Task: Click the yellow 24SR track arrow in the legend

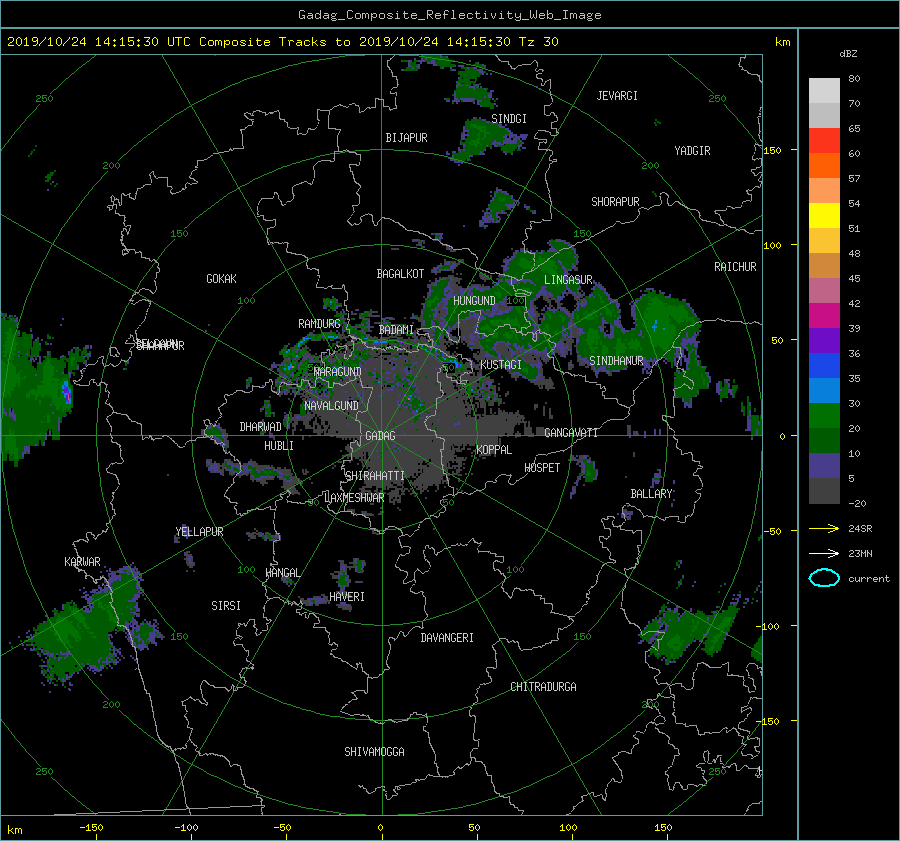Action: pyautogui.click(x=824, y=528)
